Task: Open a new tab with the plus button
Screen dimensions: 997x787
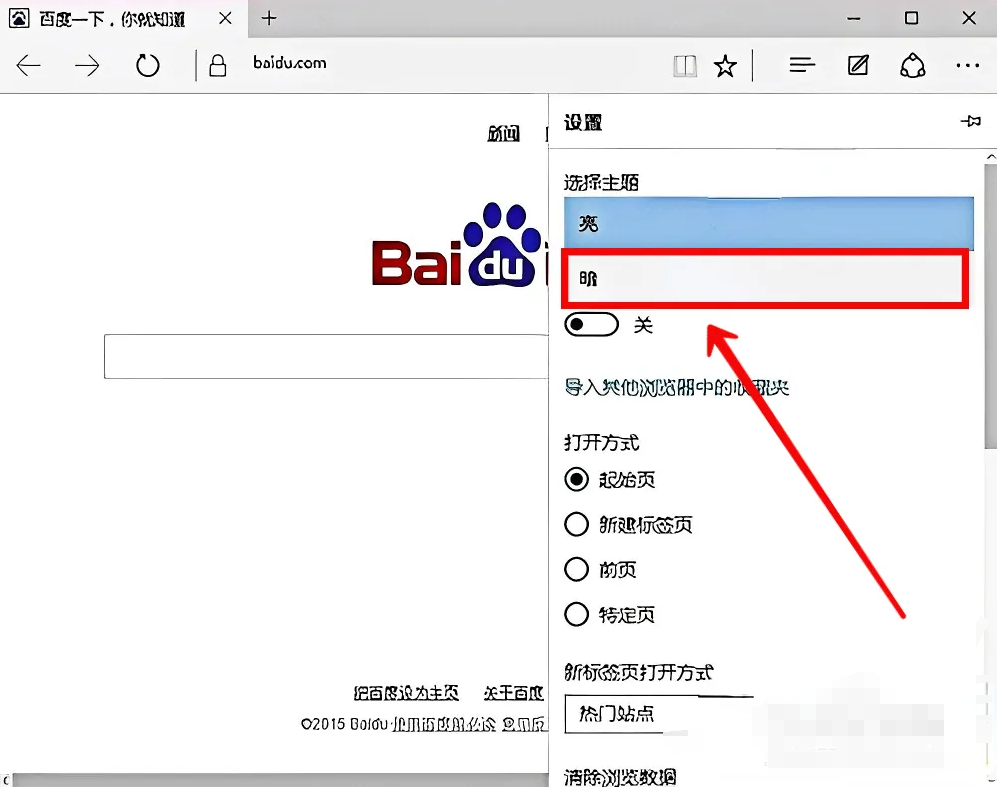Action: point(269,18)
